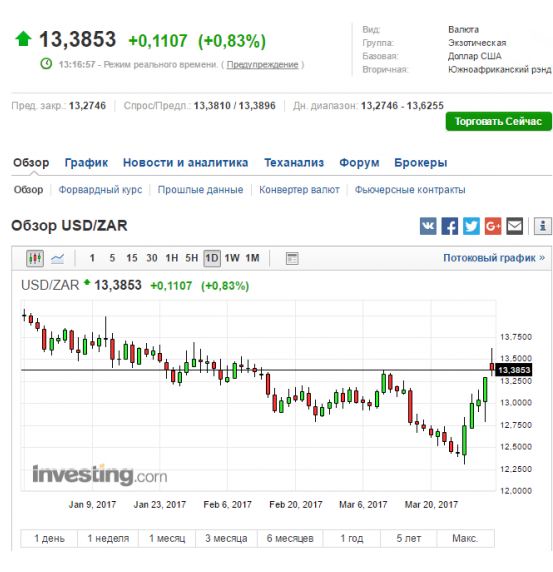The height and width of the screenshot is (572, 553).
Task: Click the Торговать Сейчас button
Action: coord(498,121)
